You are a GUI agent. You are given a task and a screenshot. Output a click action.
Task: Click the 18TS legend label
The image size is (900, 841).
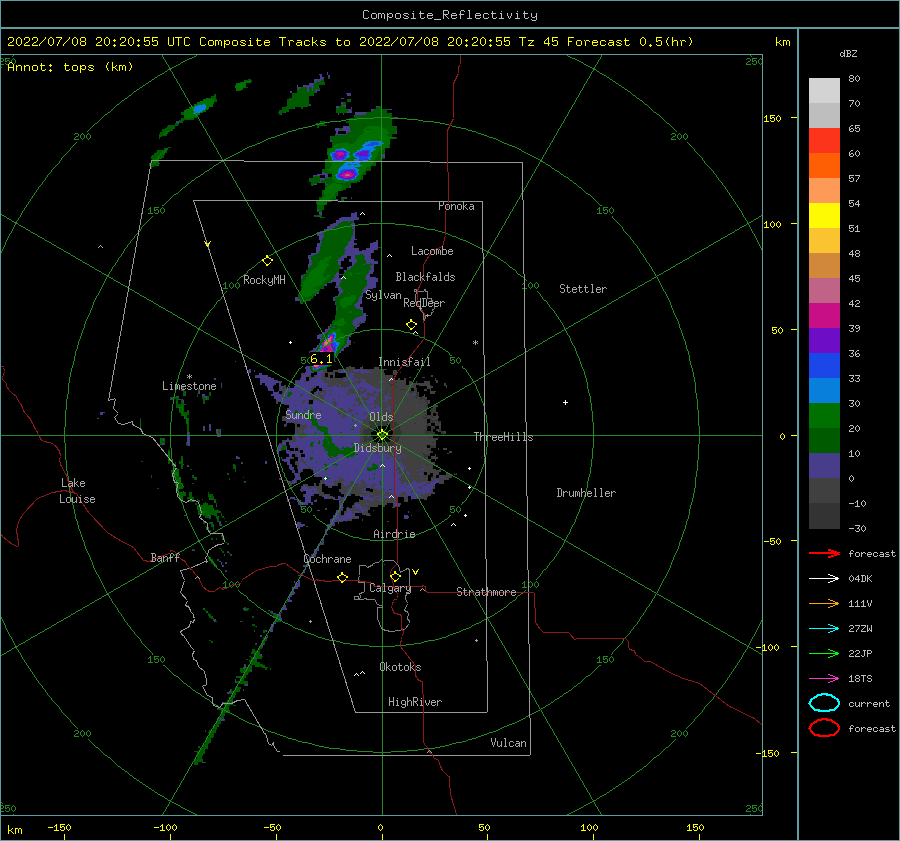[x=860, y=679]
